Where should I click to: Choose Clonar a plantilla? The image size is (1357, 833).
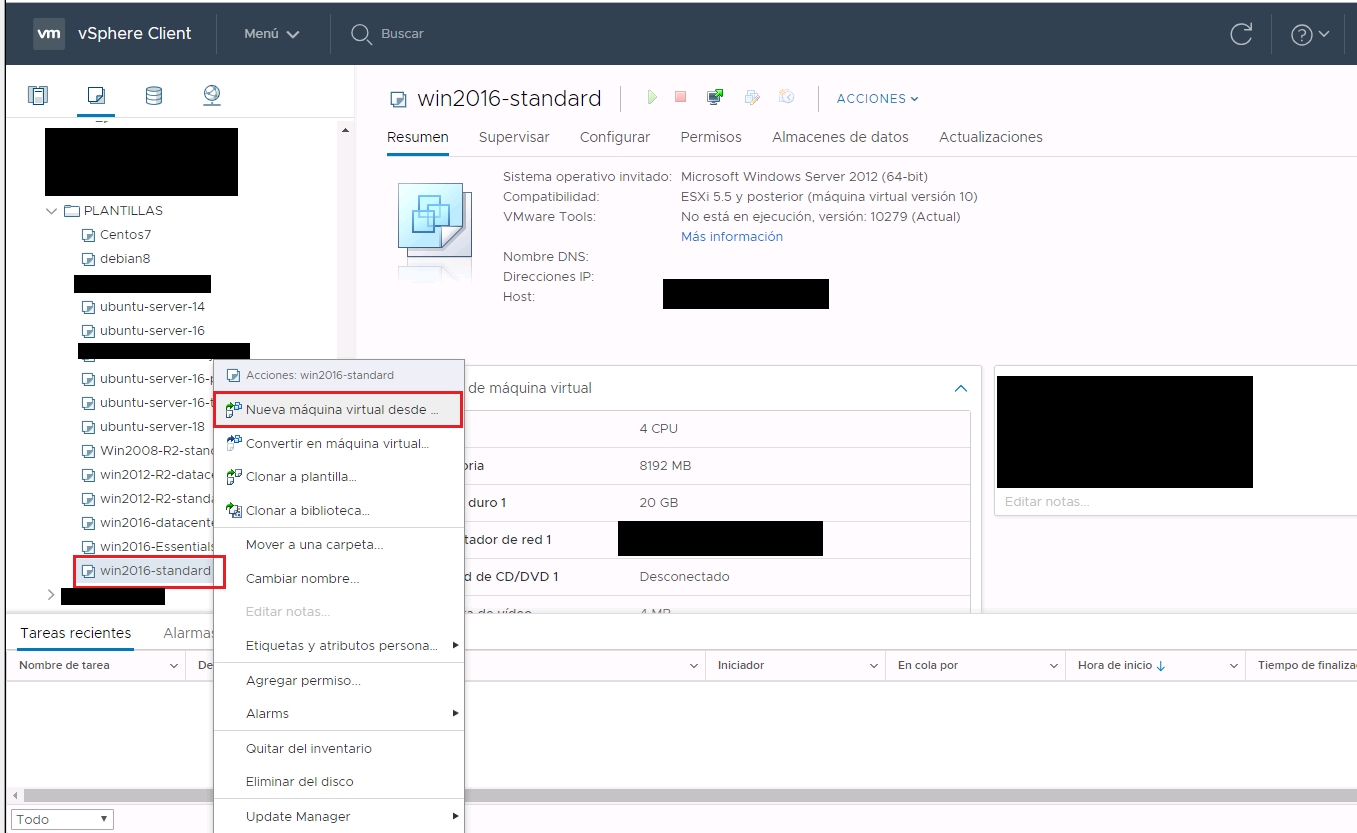339,477
